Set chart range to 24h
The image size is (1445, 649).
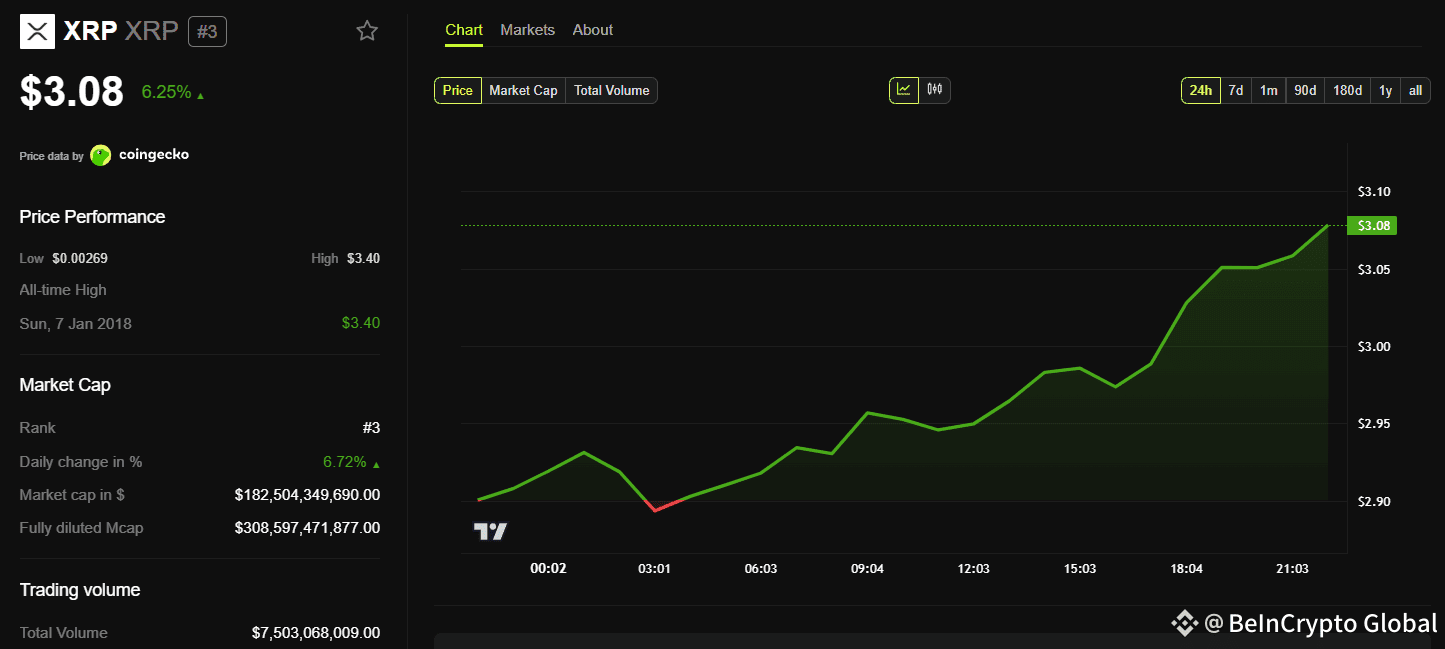(x=1201, y=90)
